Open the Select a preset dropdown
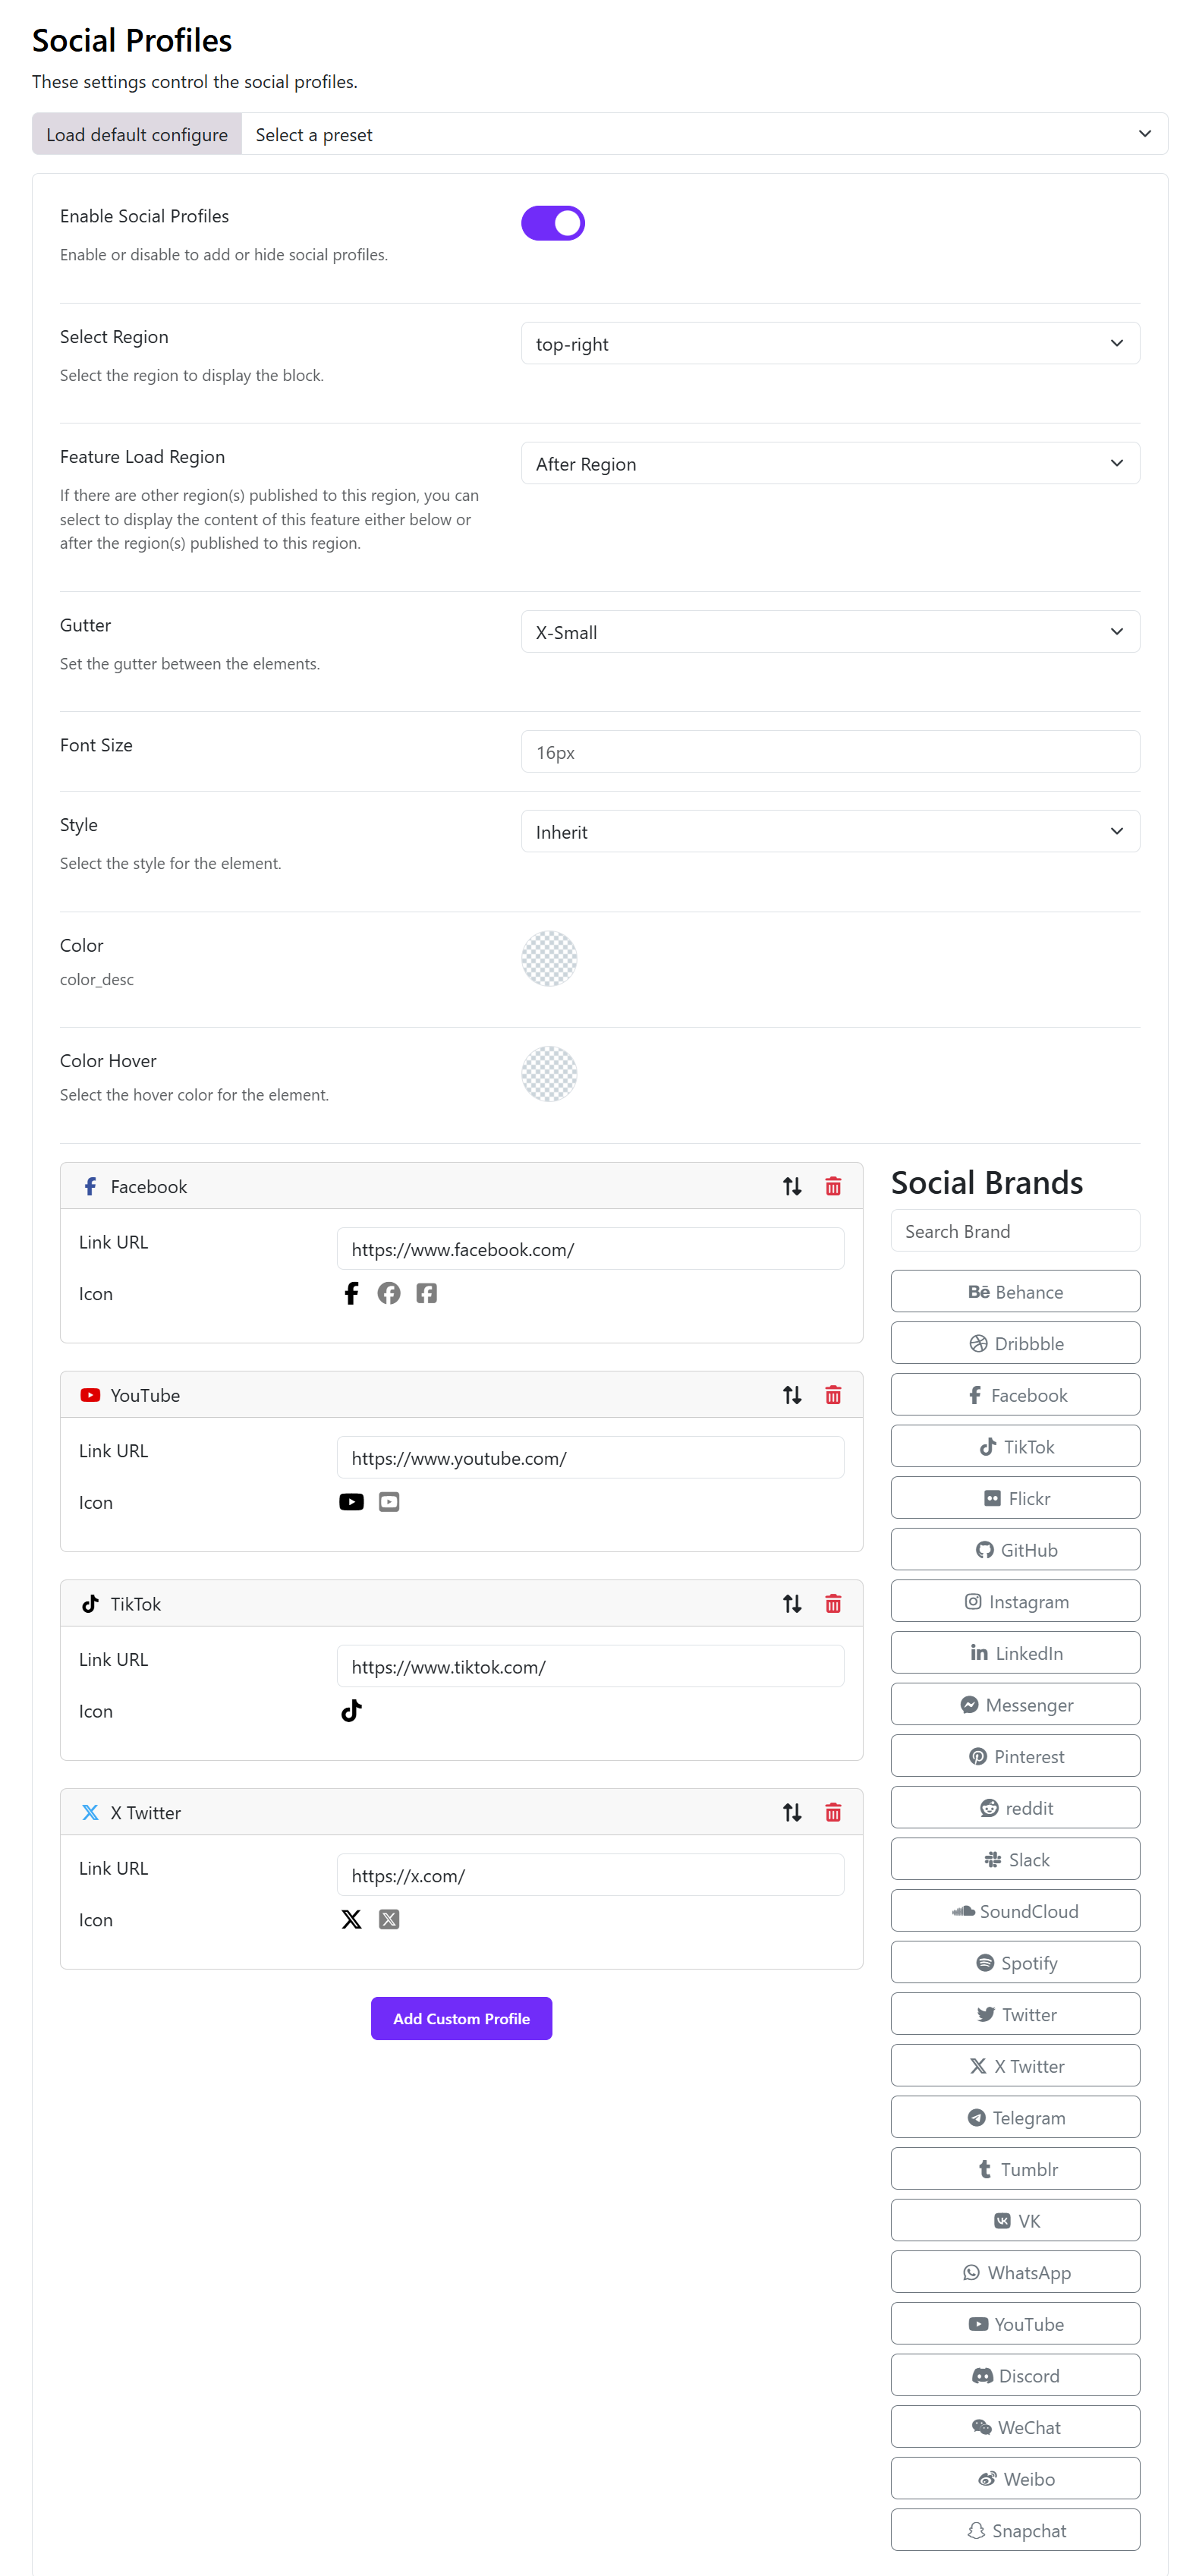The image size is (1196, 2576). (704, 134)
